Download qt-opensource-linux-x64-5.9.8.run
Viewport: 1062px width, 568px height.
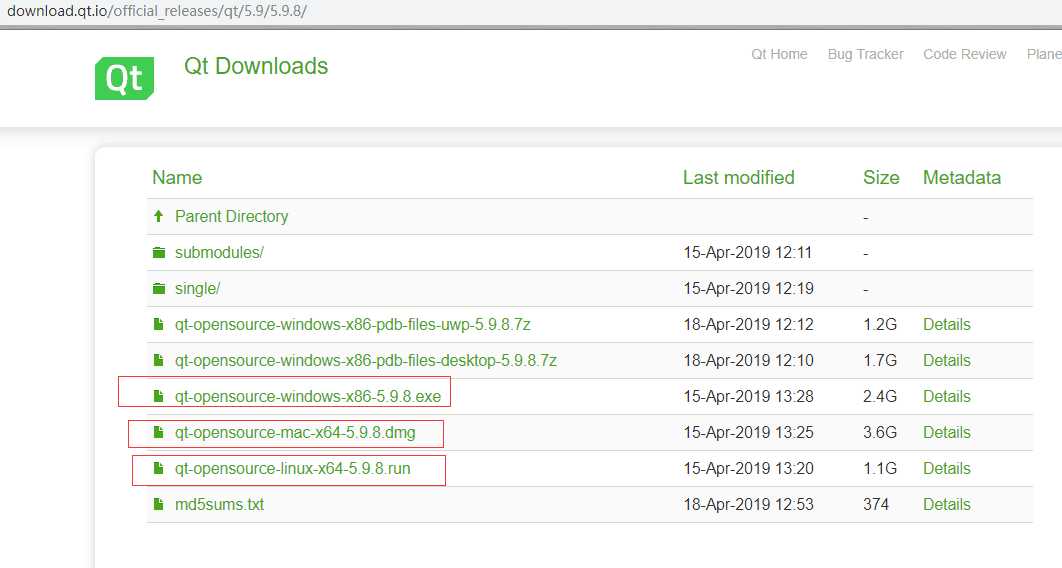(293, 468)
